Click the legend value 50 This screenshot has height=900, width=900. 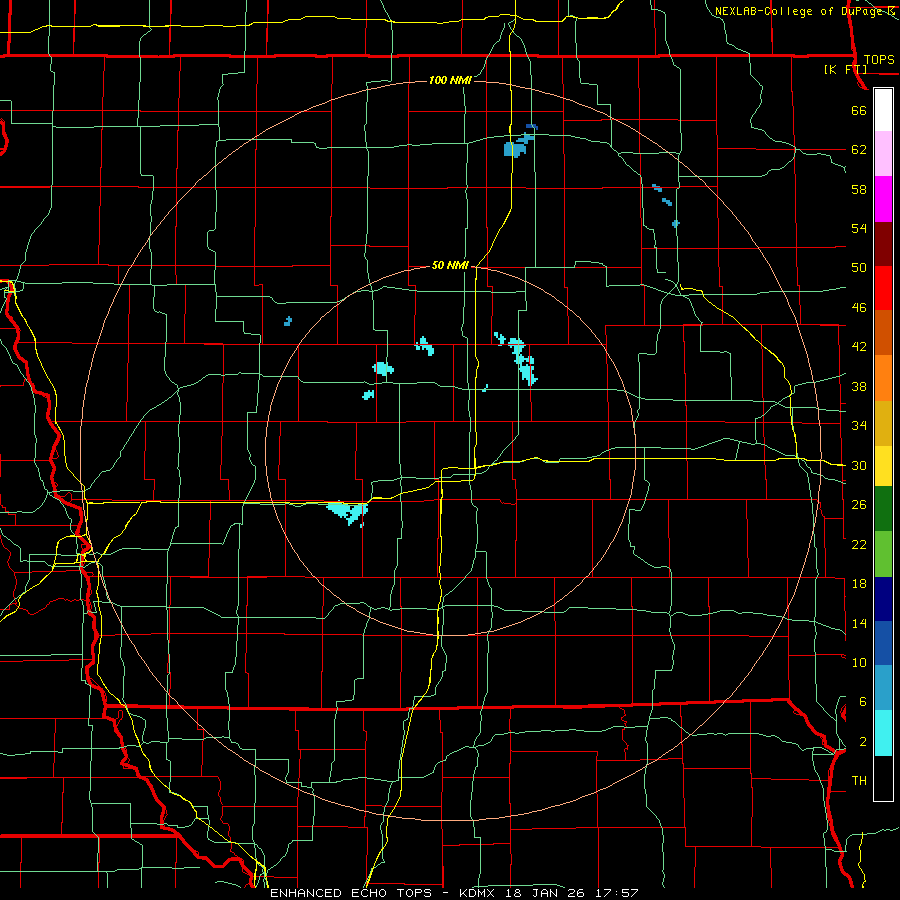[859, 268]
